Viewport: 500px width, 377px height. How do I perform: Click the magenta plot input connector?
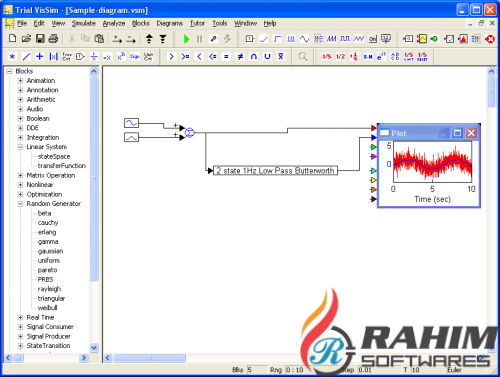[x=374, y=156]
